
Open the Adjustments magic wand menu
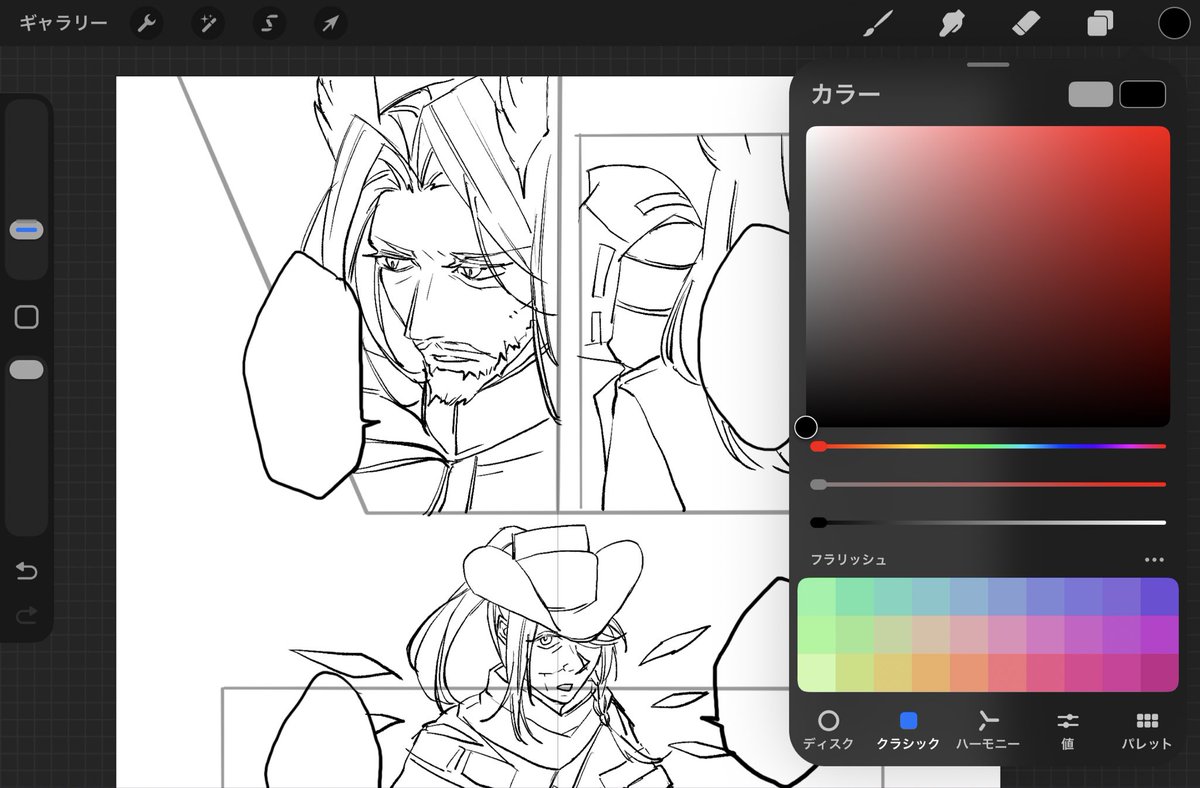(x=208, y=23)
